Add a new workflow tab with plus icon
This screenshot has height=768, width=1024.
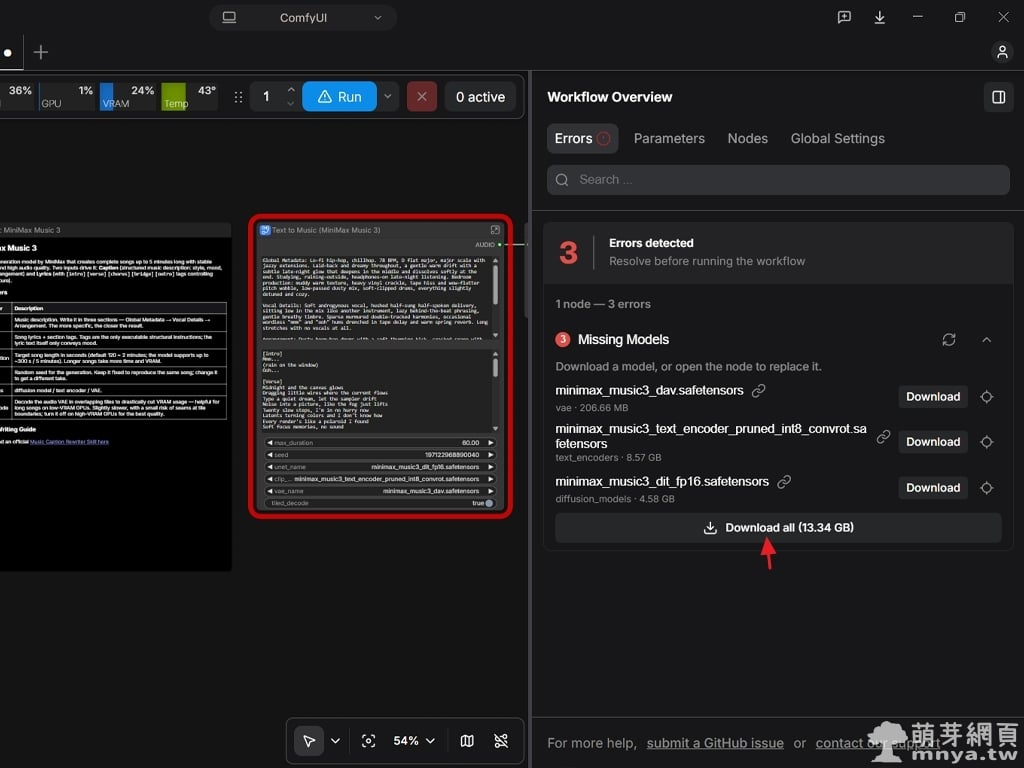[x=40, y=52]
